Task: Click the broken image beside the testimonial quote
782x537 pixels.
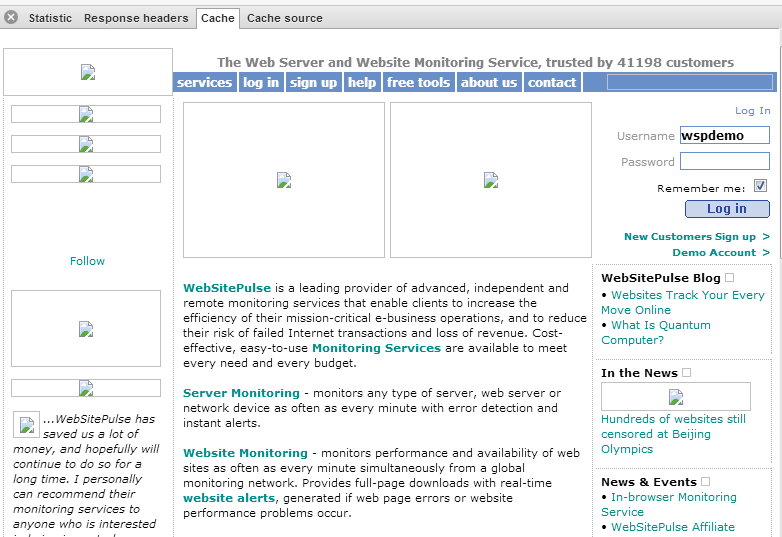Action: (26, 424)
